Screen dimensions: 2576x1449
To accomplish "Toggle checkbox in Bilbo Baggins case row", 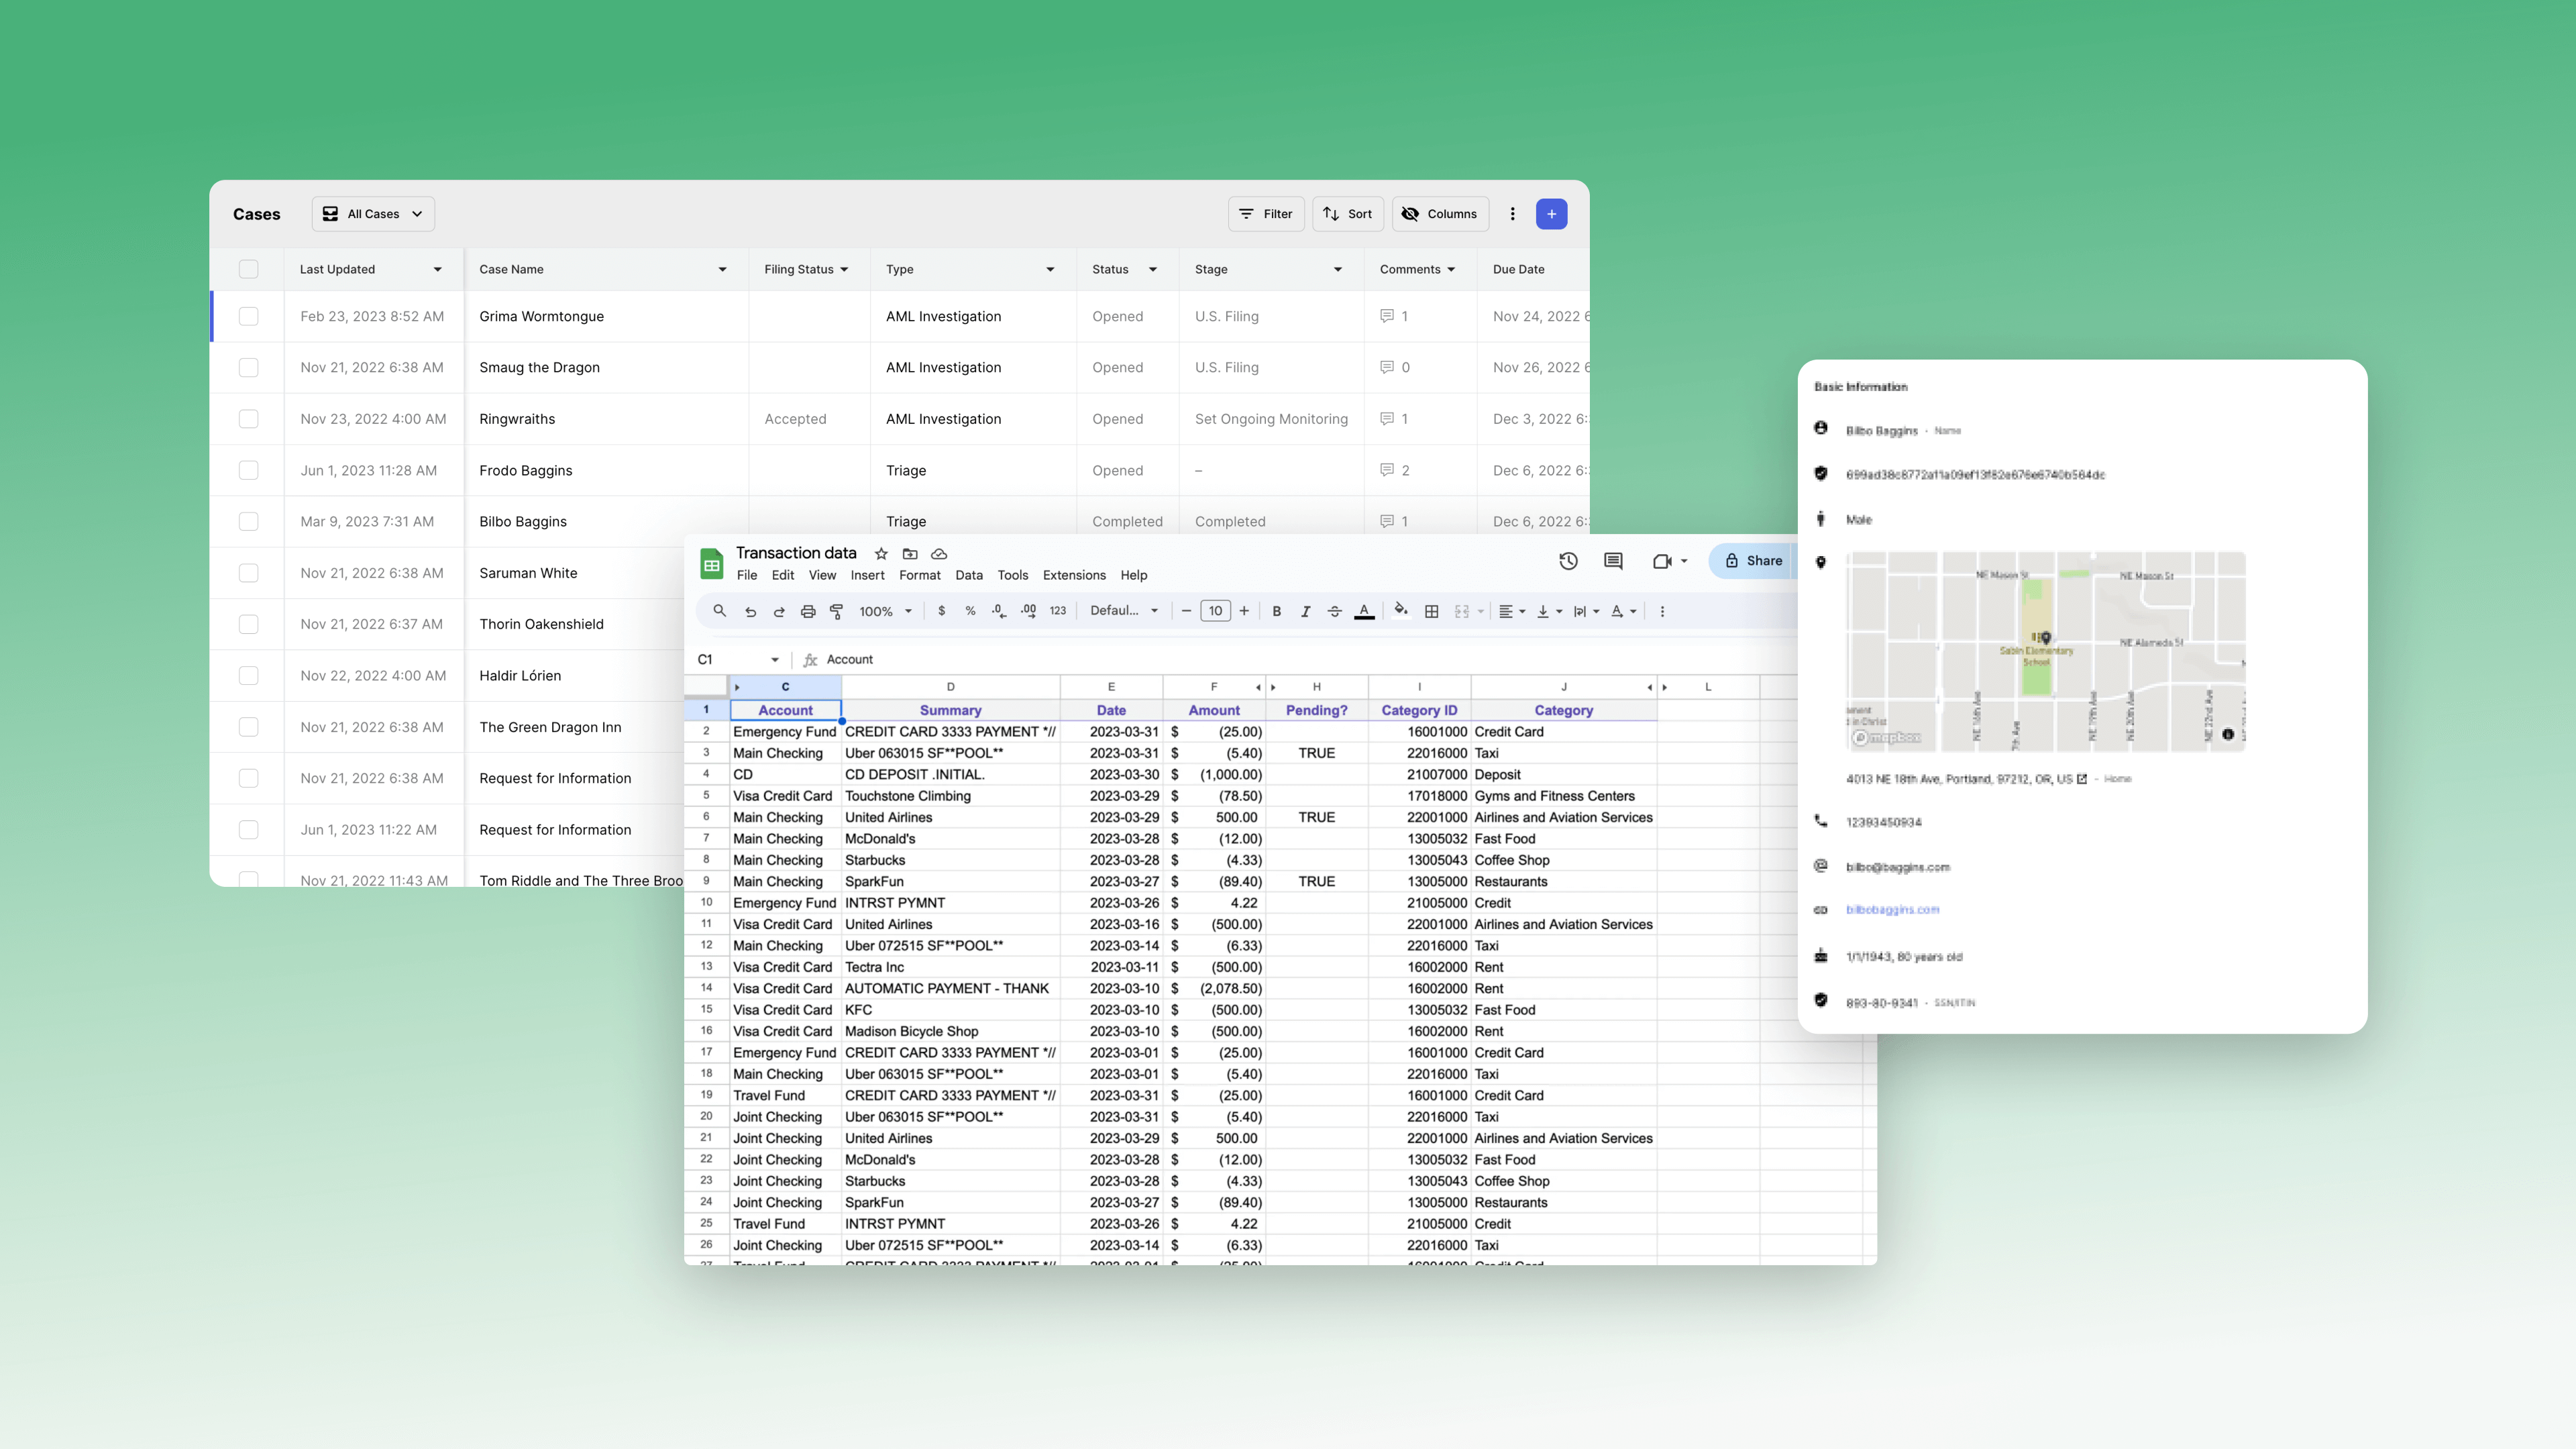I will [248, 520].
